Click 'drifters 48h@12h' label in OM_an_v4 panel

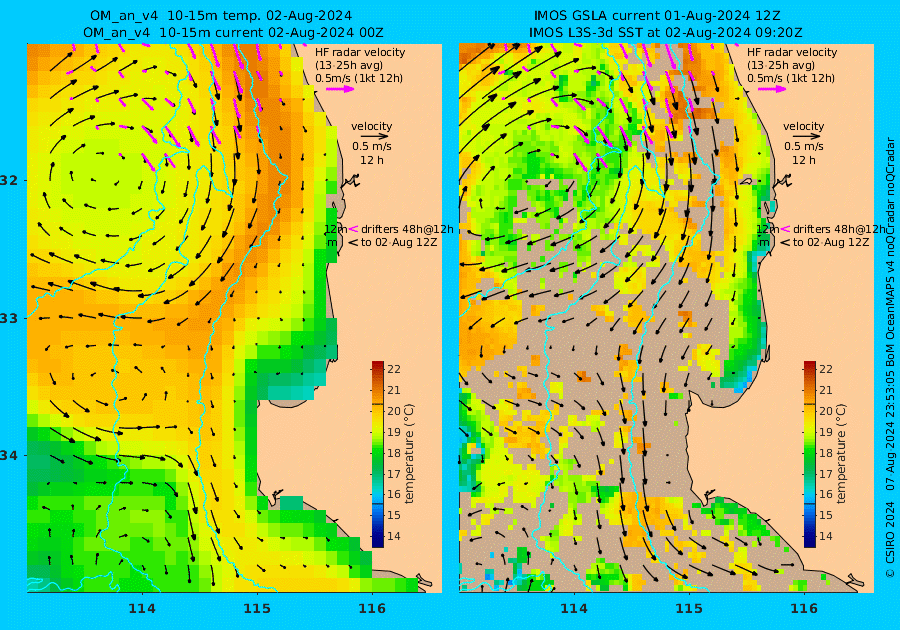(x=407, y=229)
